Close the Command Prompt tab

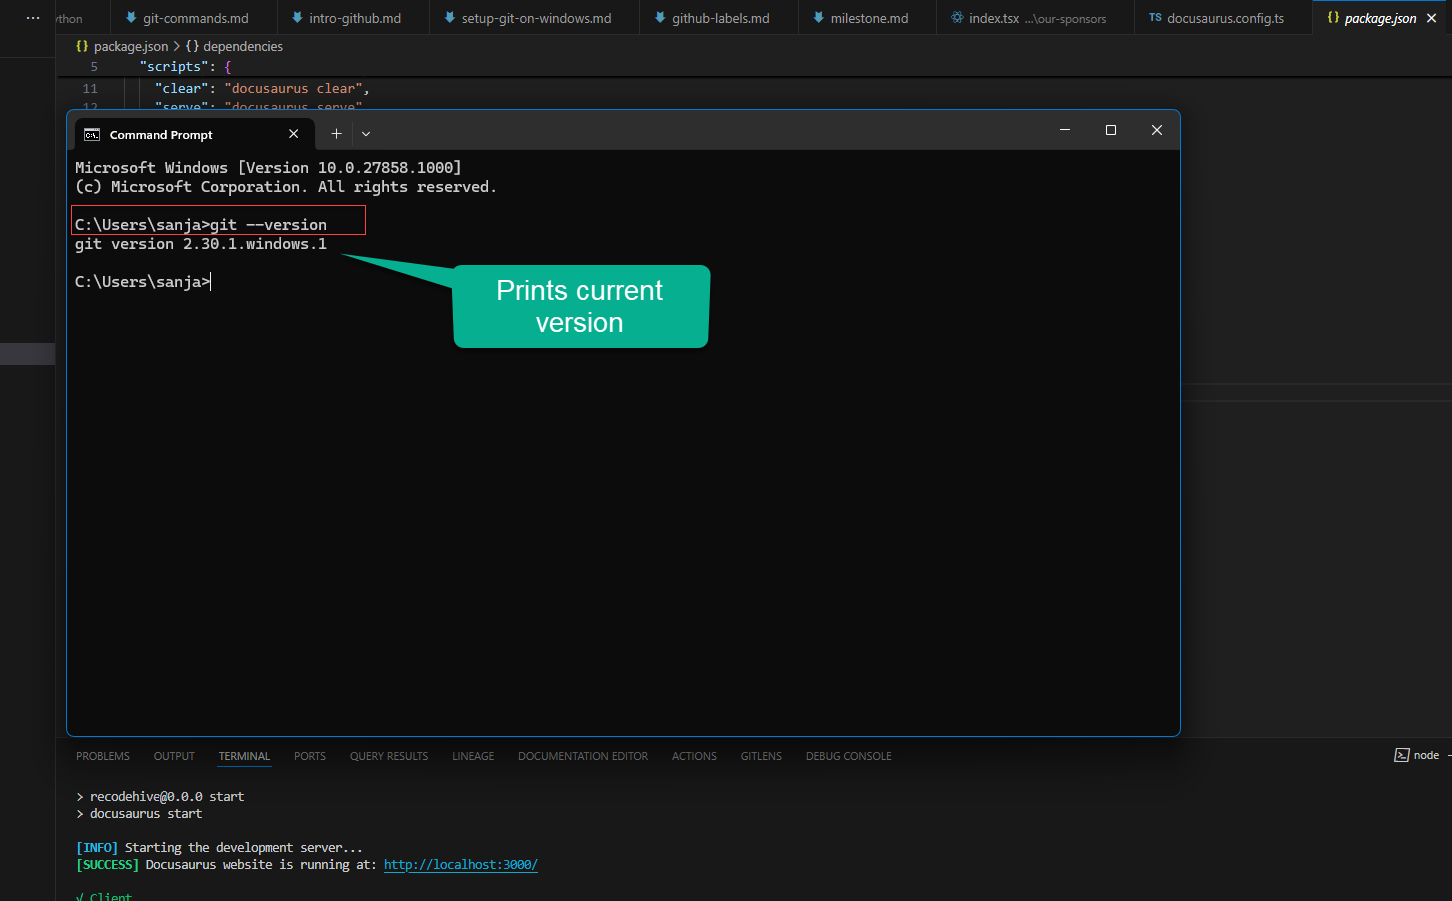[x=293, y=134]
